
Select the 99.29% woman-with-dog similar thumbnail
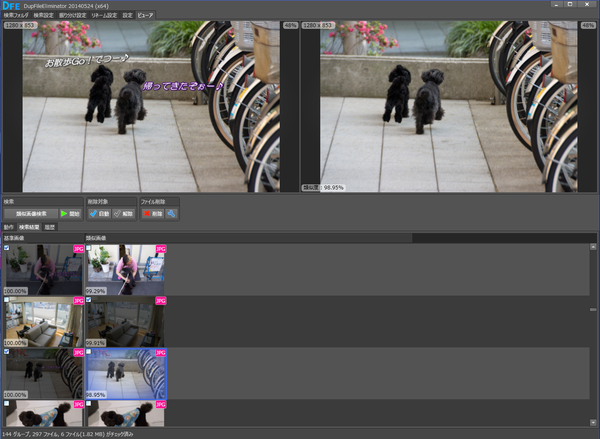(x=126, y=270)
